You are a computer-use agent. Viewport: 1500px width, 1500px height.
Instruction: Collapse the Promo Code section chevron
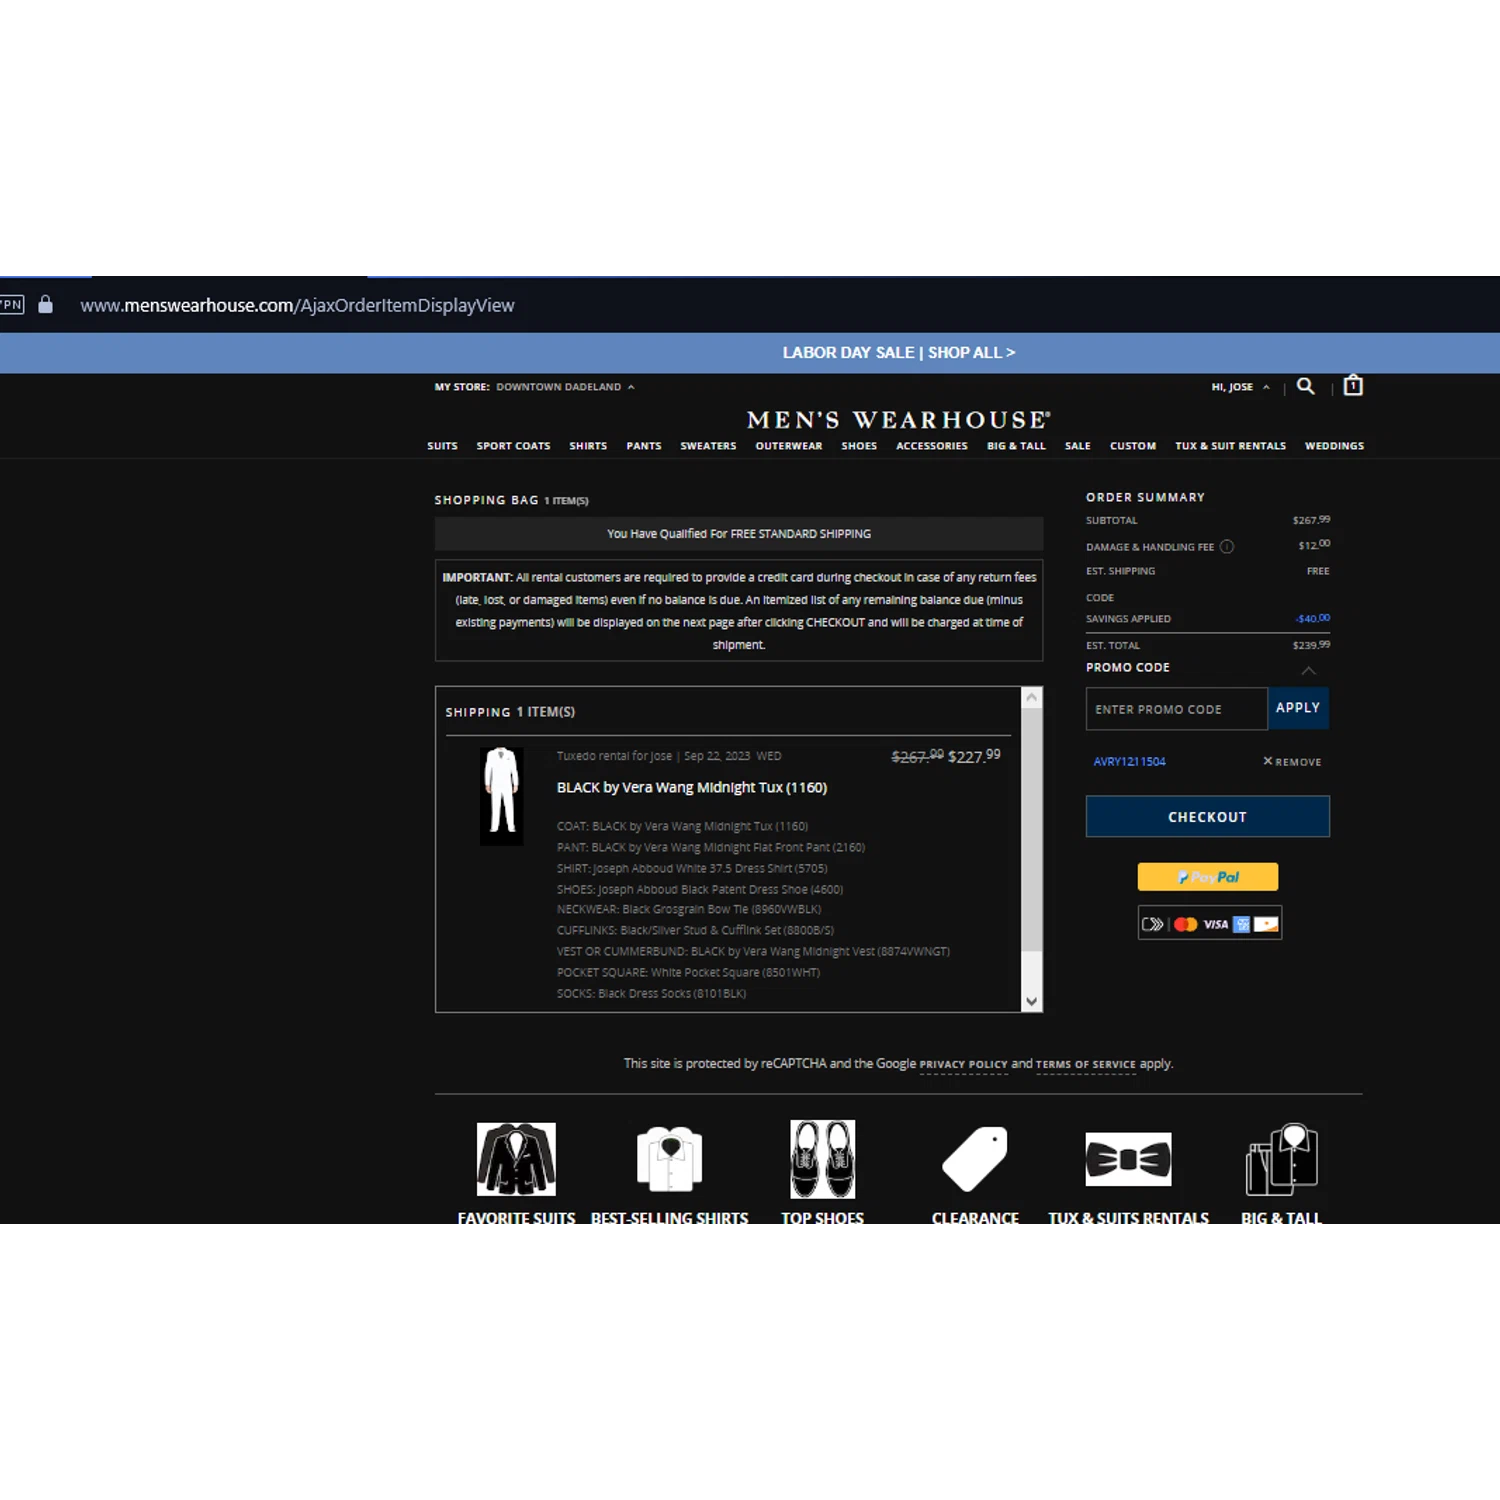pyautogui.click(x=1308, y=670)
